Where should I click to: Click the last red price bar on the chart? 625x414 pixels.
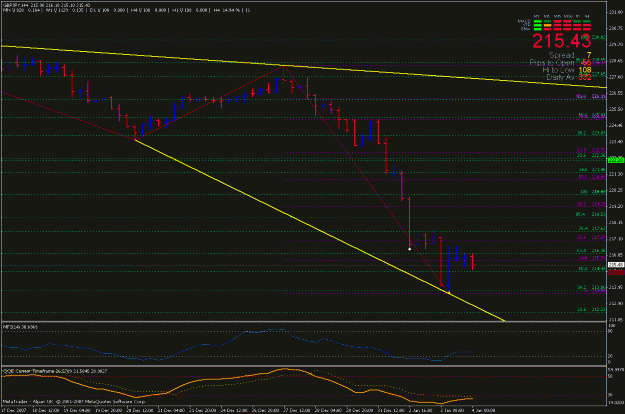tap(472, 261)
